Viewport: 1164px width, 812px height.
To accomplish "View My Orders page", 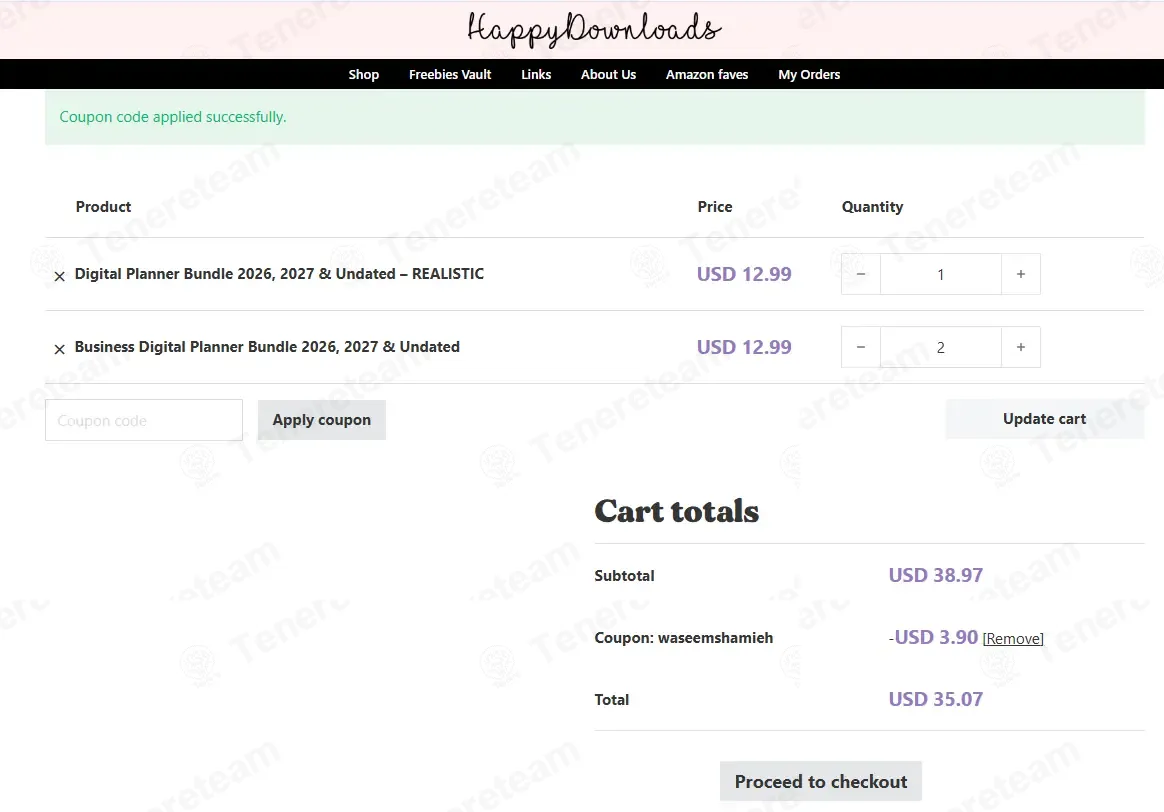I will pyautogui.click(x=809, y=74).
